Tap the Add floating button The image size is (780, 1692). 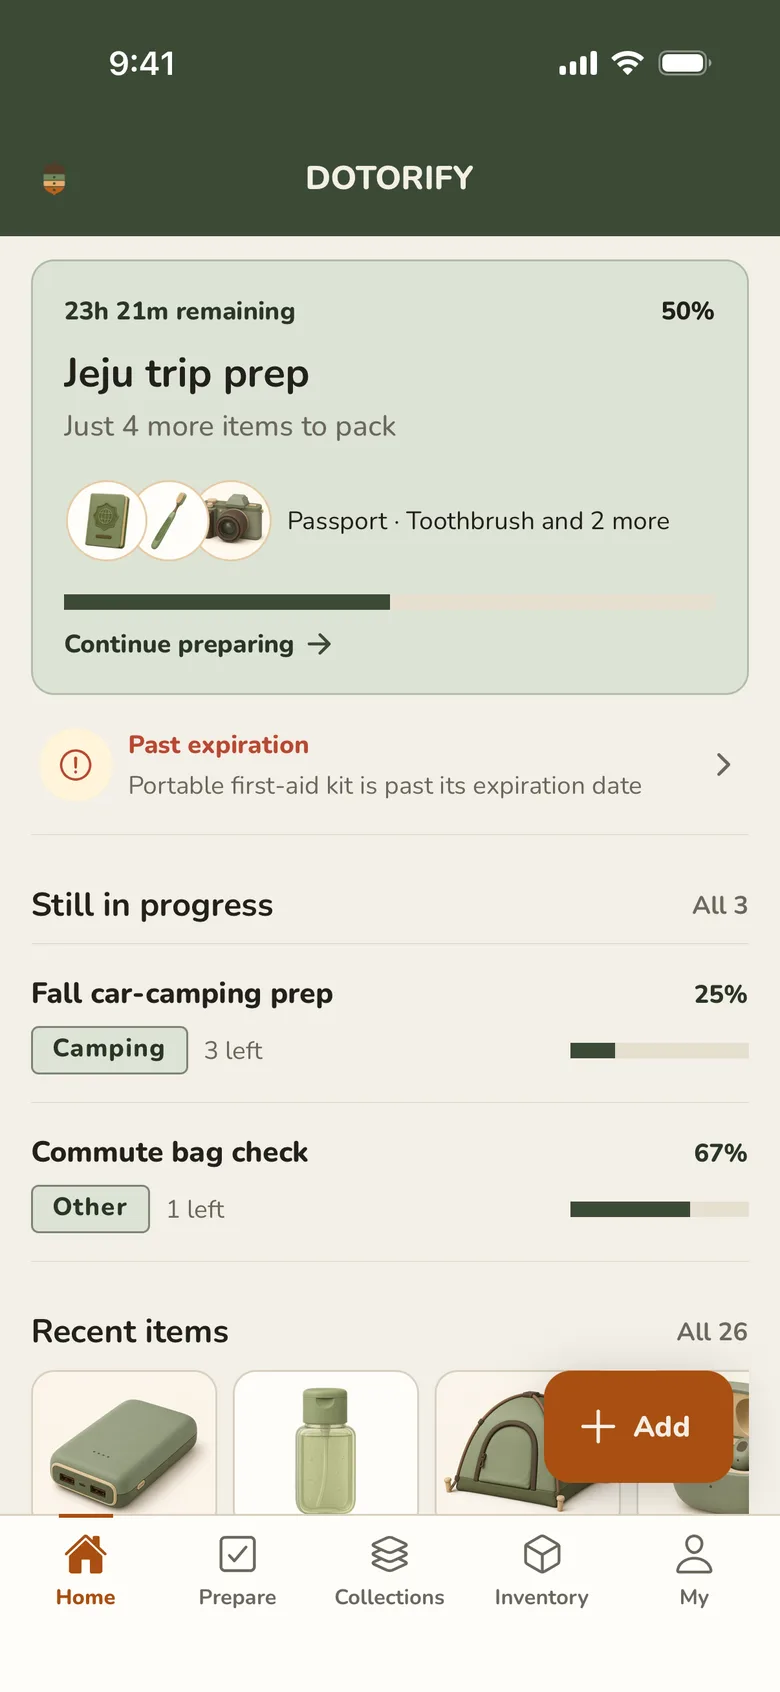[x=638, y=1426]
